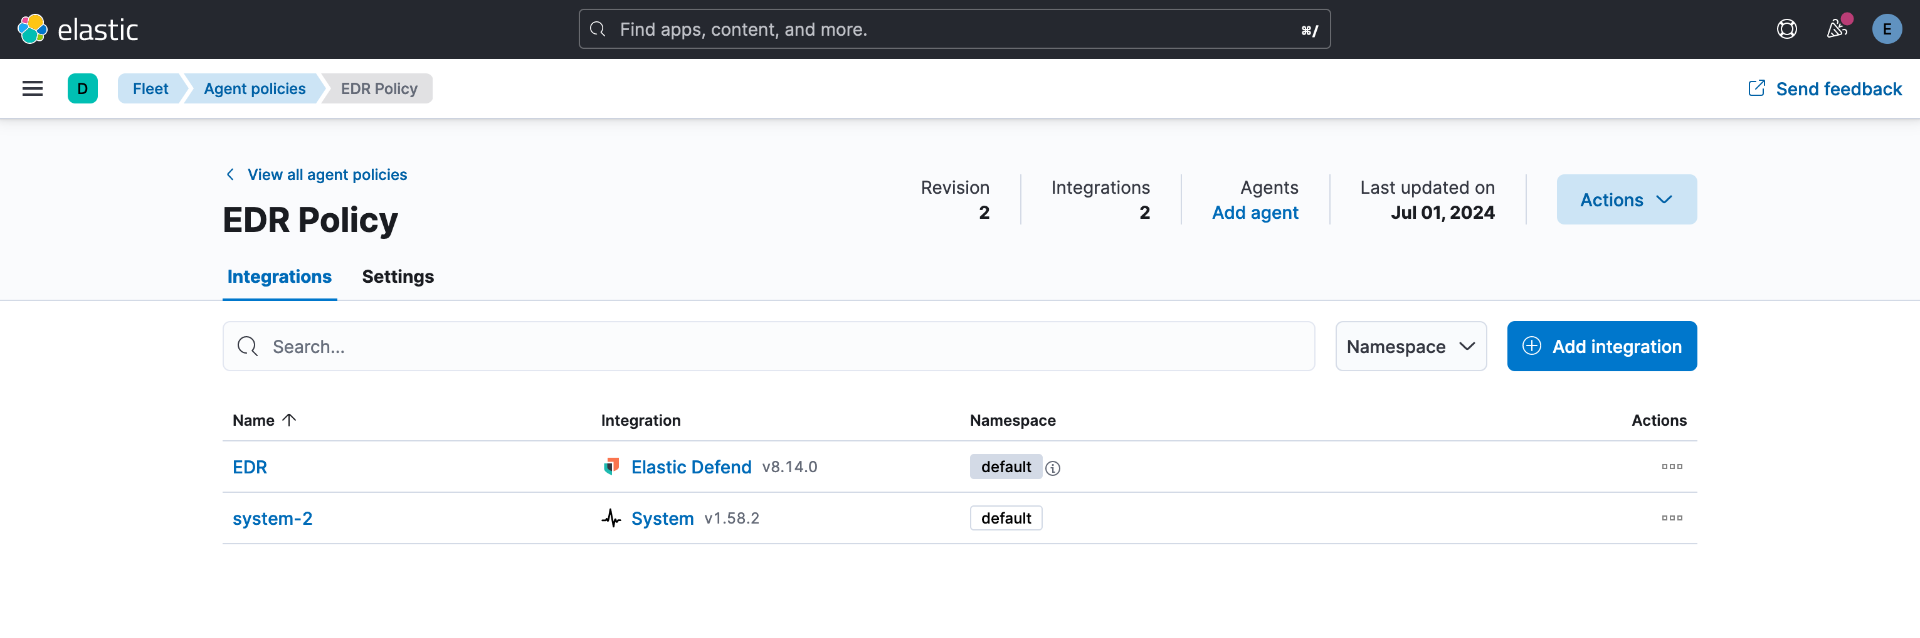Click View all agent policies link
Image resolution: width=1920 pixels, height=638 pixels.
316,175
